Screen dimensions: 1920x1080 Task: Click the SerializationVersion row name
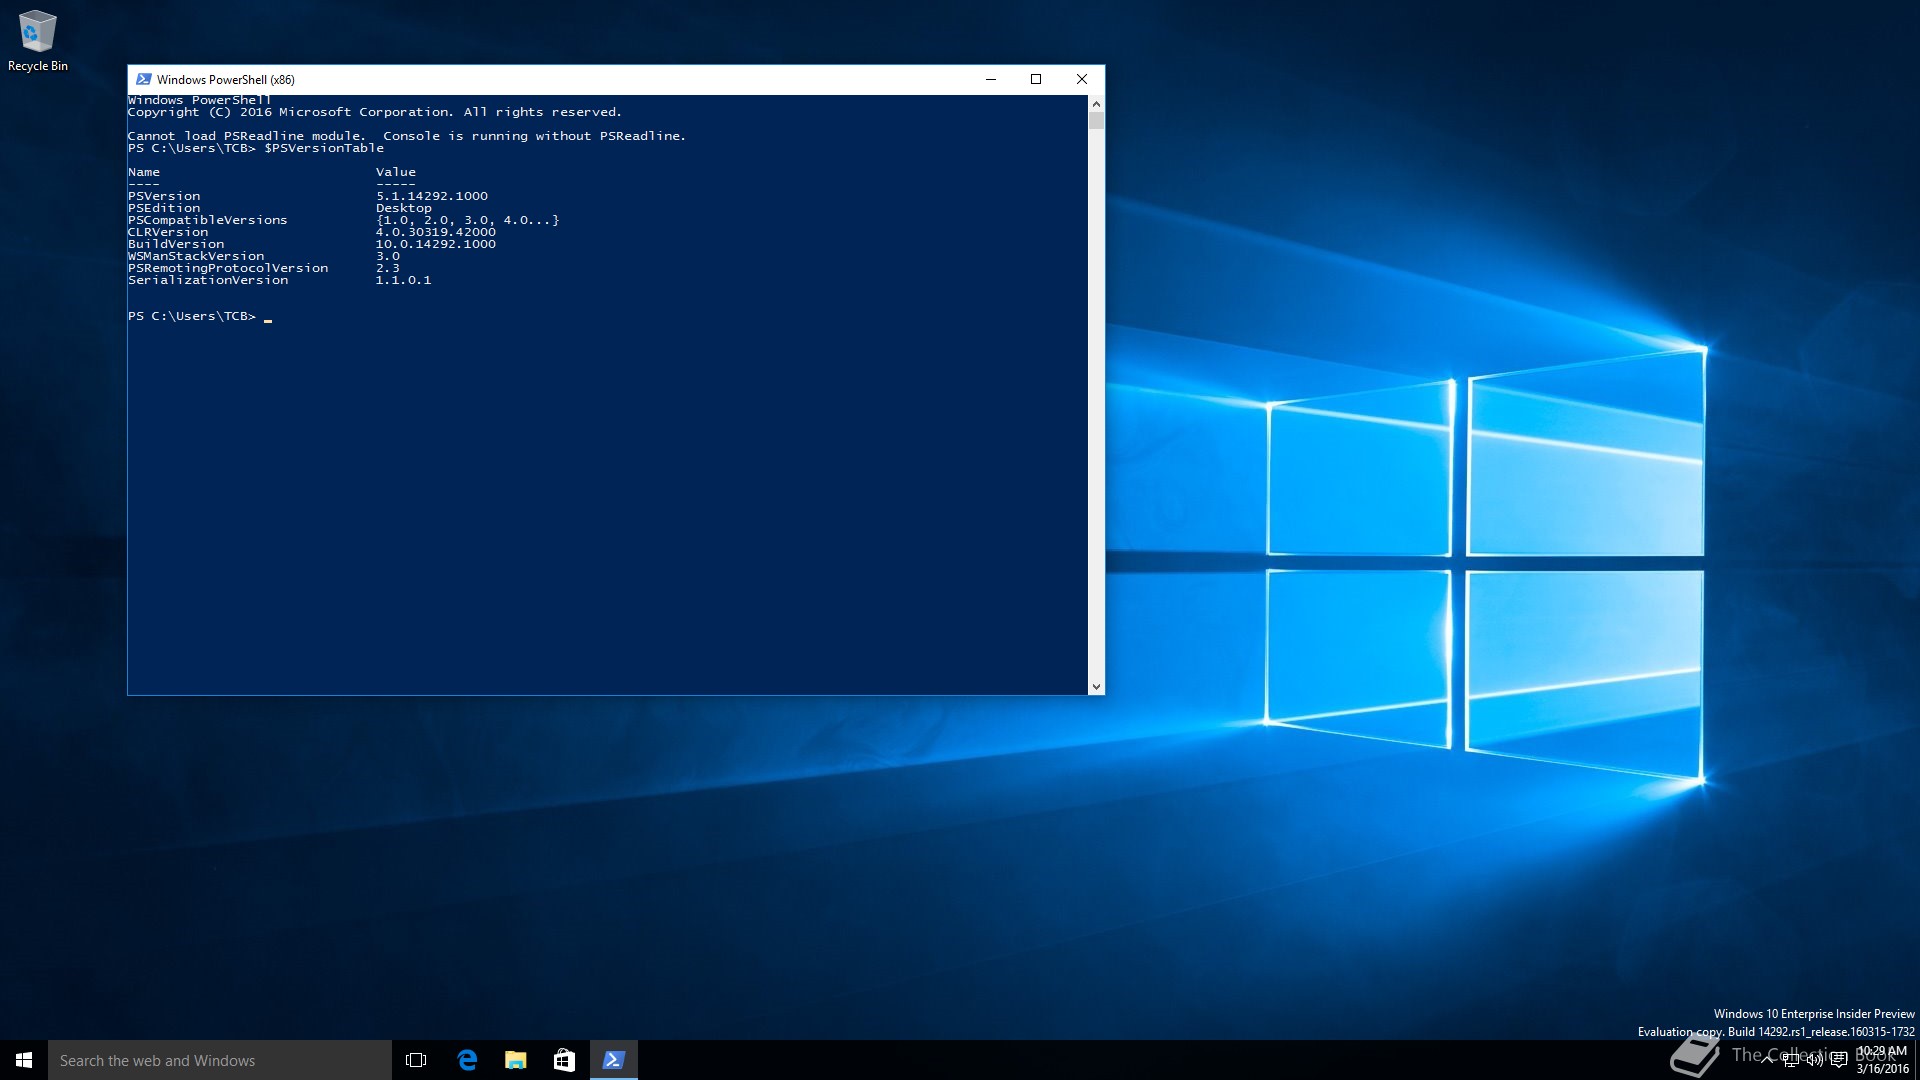click(208, 280)
